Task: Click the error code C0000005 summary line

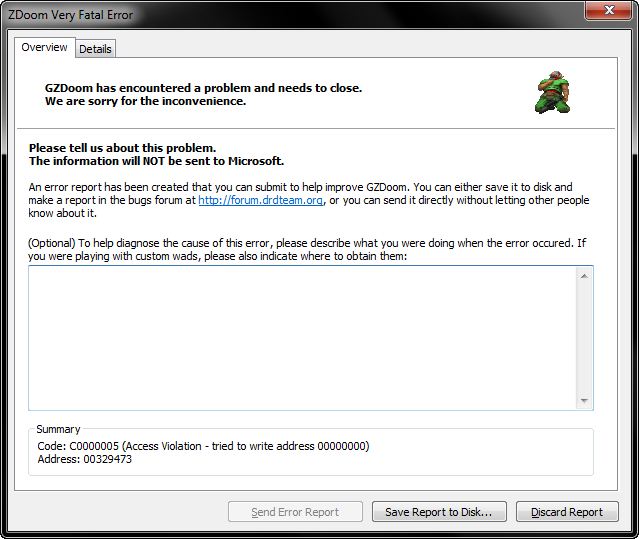Action: (x=203, y=446)
